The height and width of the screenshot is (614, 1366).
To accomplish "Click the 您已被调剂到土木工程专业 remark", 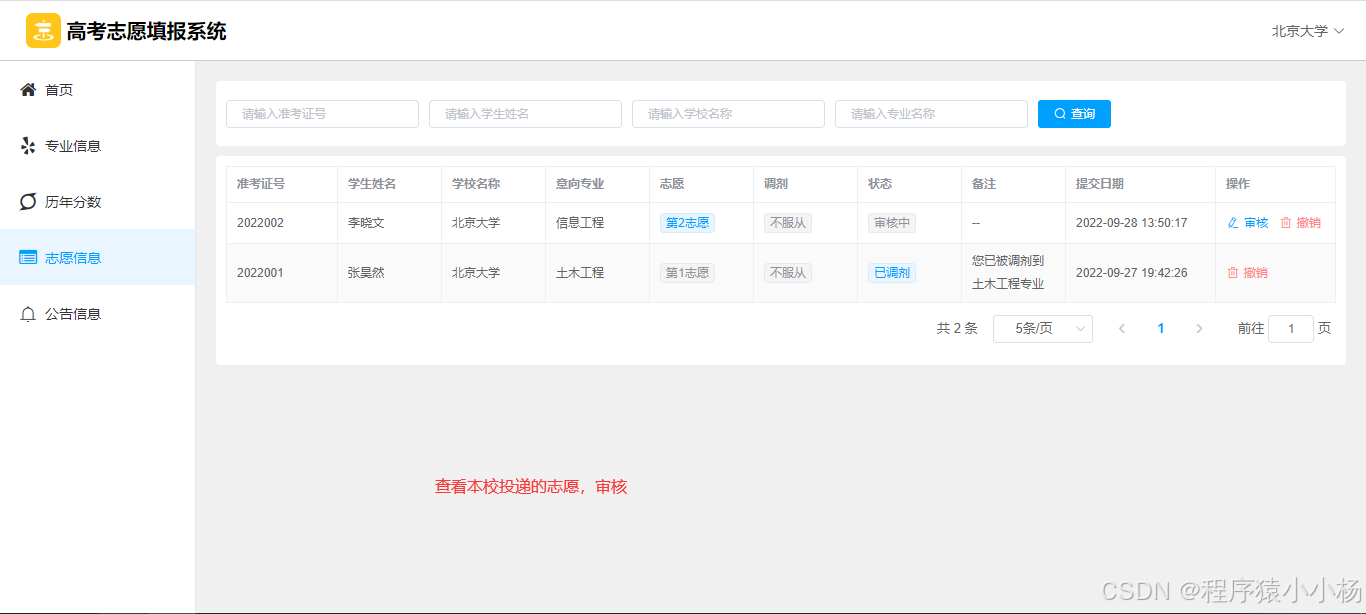I will (1008, 273).
